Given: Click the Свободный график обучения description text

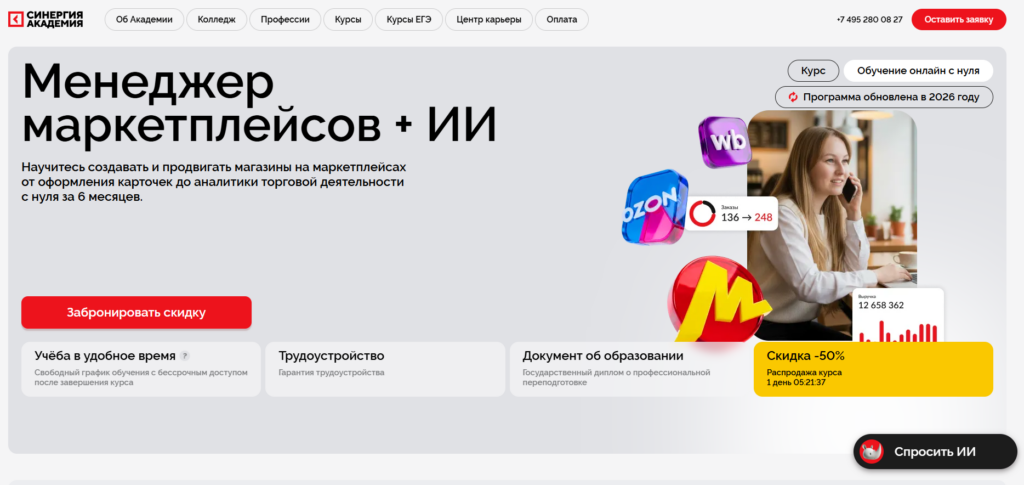Looking at the screenshot, I should point(141,377).
